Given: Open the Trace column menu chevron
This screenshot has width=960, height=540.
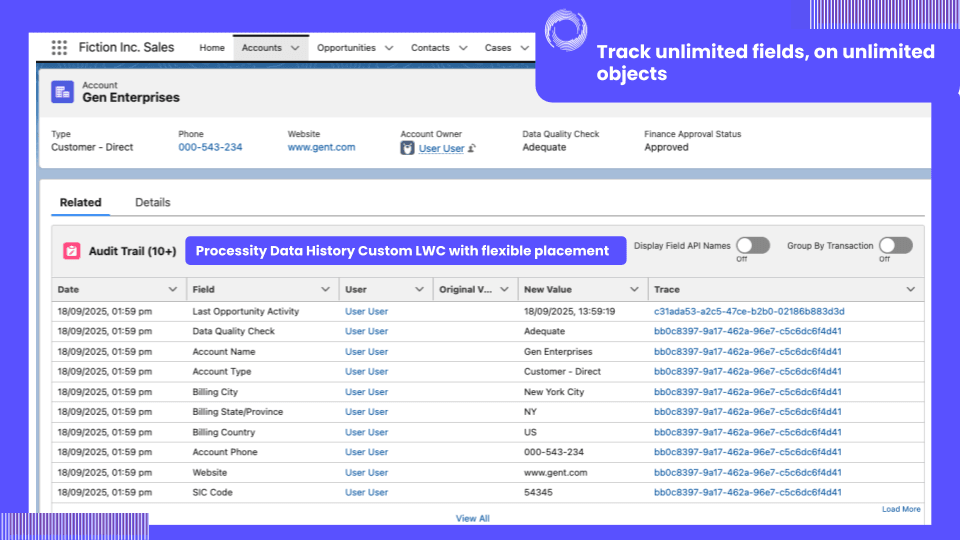Looking at the screenshot, I should pyautogui.click(x=910, y=290).
